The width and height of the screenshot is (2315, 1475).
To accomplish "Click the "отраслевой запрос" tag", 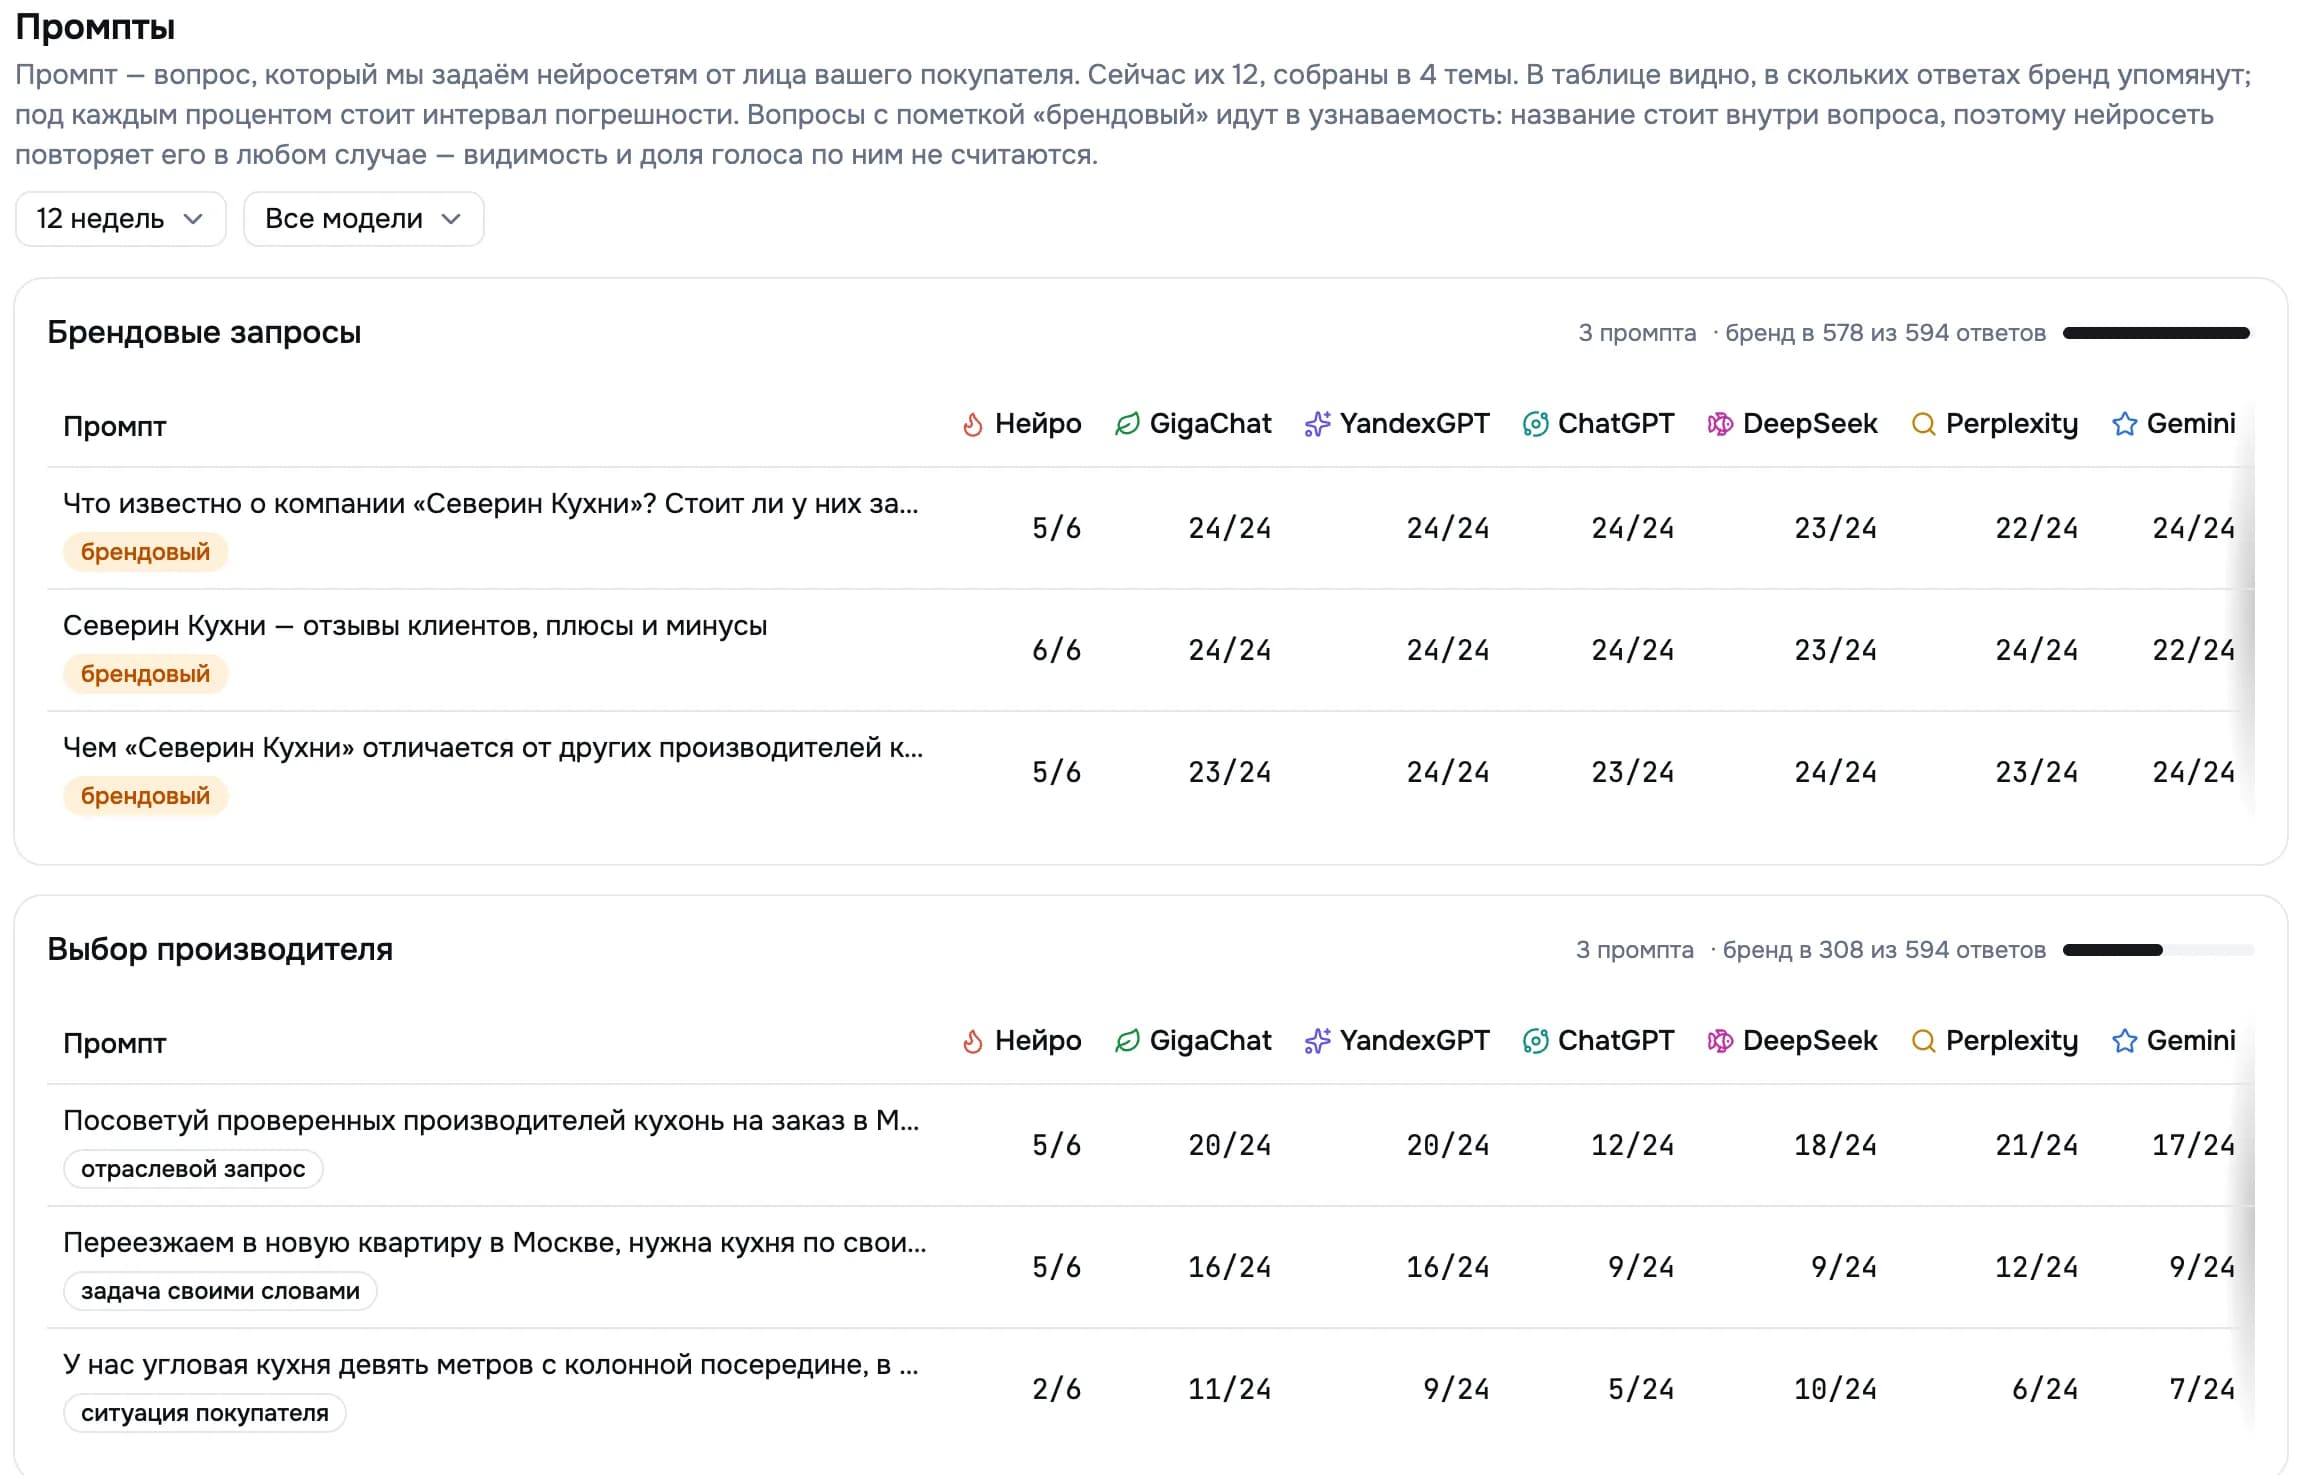I will point(193,1169).
